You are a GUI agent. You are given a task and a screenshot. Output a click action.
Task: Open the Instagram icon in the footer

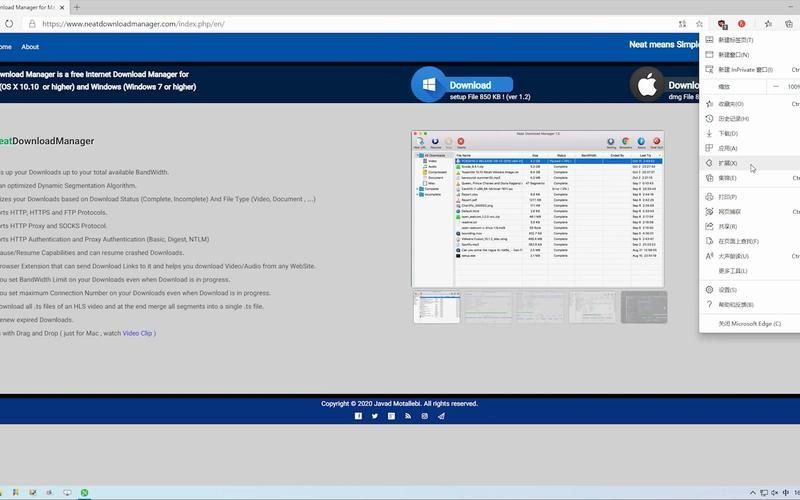click(x=424, y=416)
